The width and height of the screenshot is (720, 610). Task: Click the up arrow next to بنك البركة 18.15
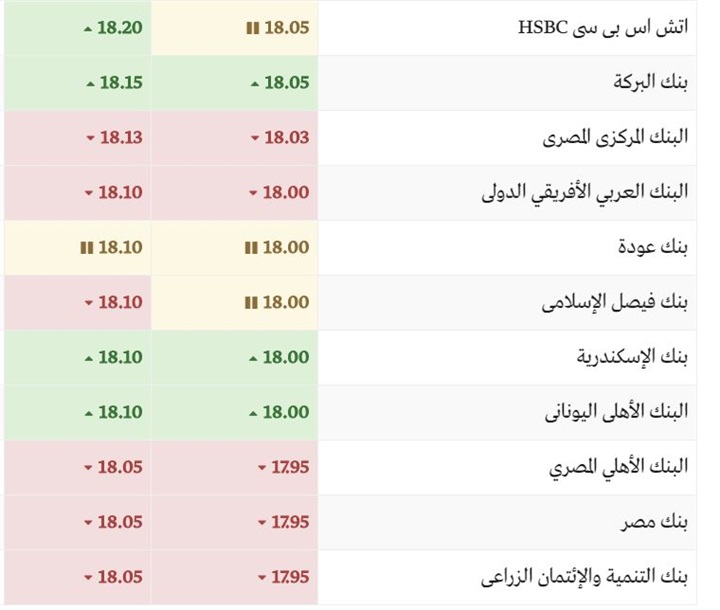(x=89, y=83)
